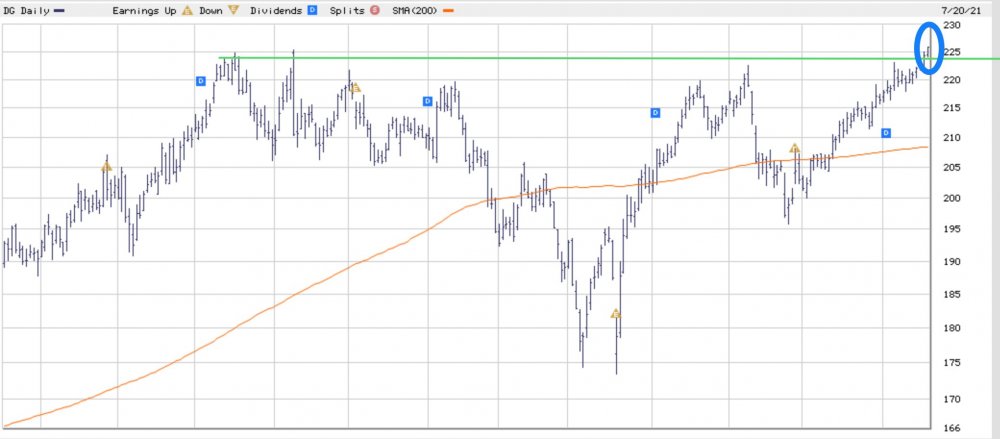1000x439 pixels.
Task: Click the 225 price axis label
Action: pyautogui.click(x=951, y=52)
